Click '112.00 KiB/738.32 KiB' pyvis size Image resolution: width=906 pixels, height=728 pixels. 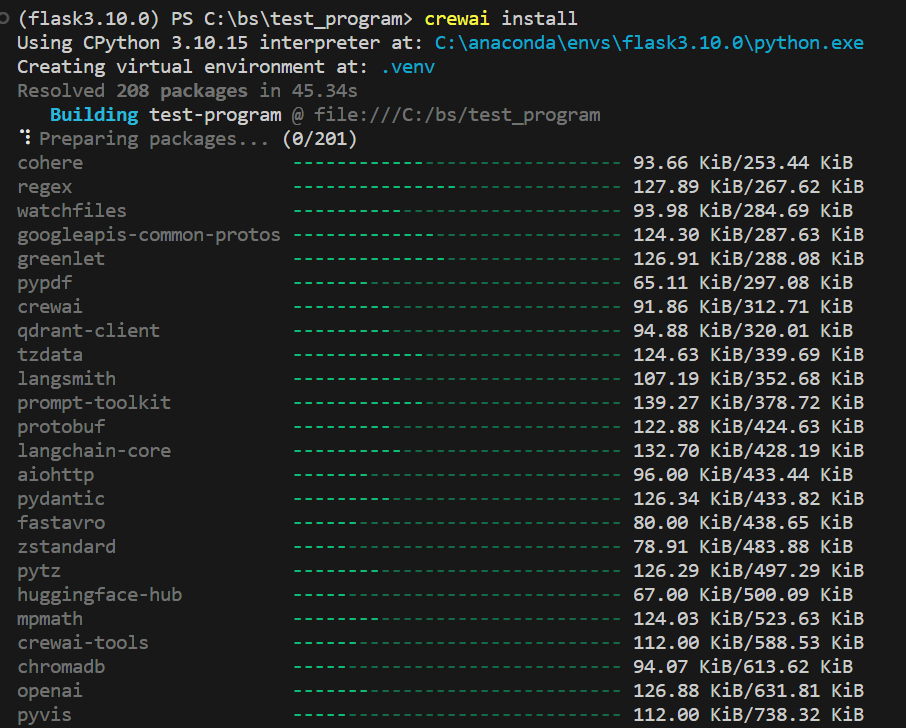(x=748, y=715)
